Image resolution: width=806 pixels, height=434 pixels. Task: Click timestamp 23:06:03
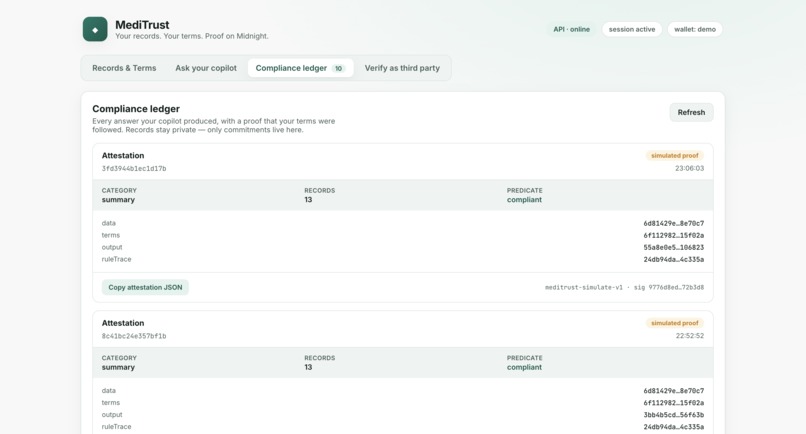(689, 169)
